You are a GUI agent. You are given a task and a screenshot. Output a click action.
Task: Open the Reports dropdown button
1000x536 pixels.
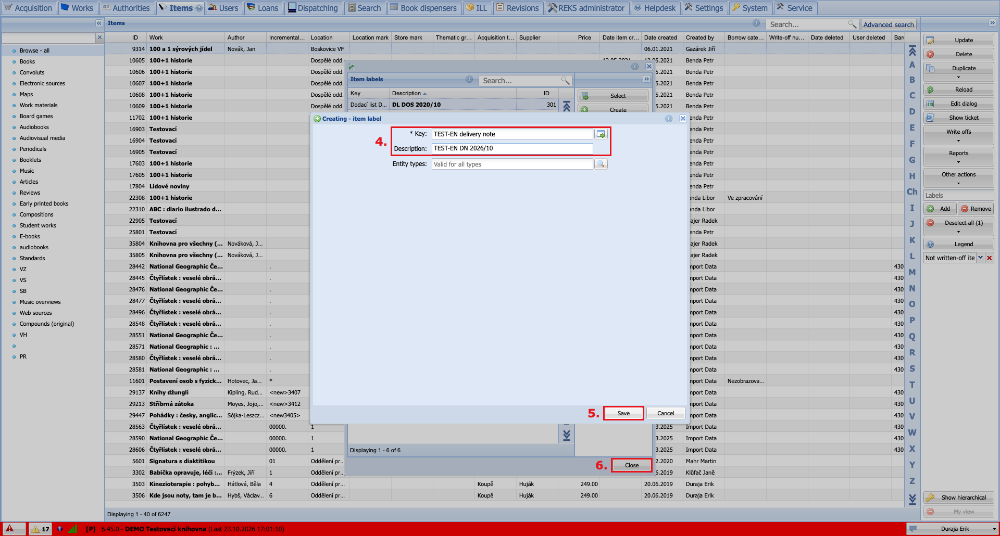click(957, 156)
